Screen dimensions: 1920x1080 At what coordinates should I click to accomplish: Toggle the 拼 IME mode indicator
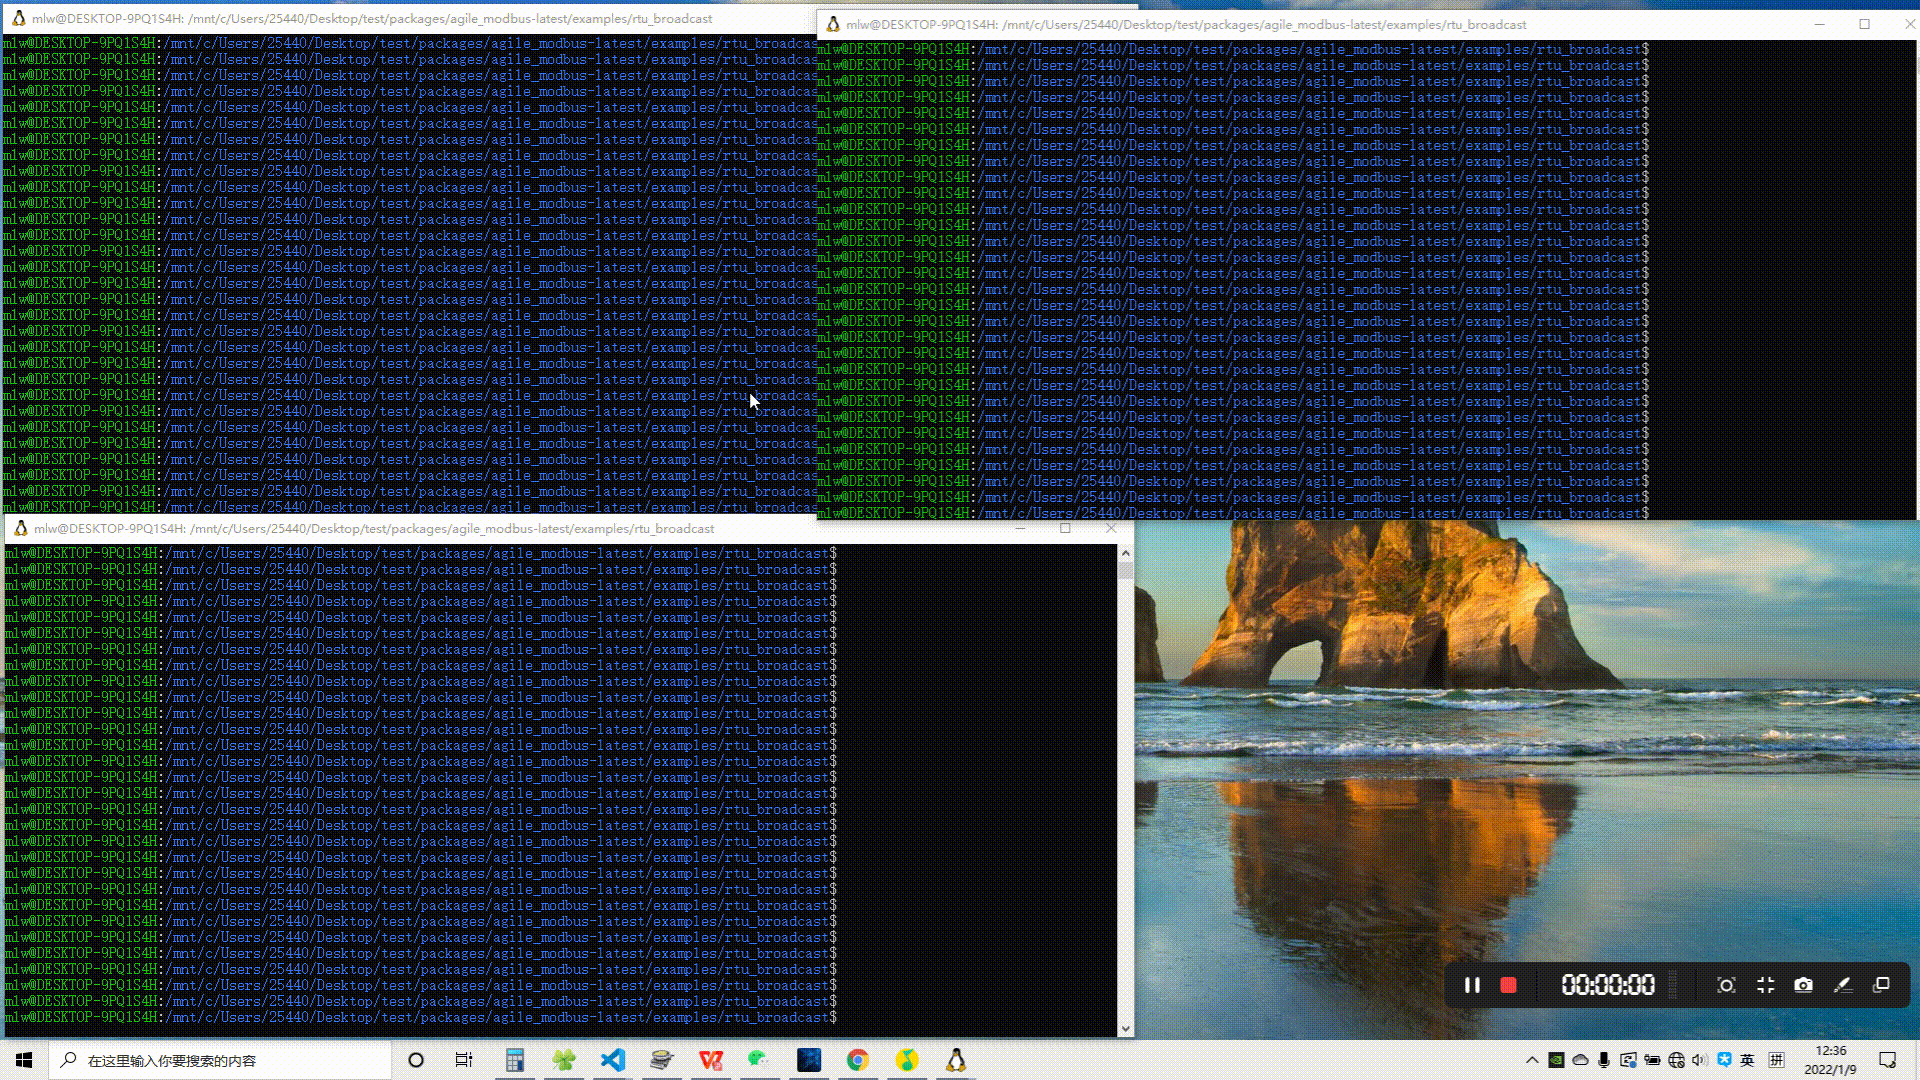(1776, 1060)
